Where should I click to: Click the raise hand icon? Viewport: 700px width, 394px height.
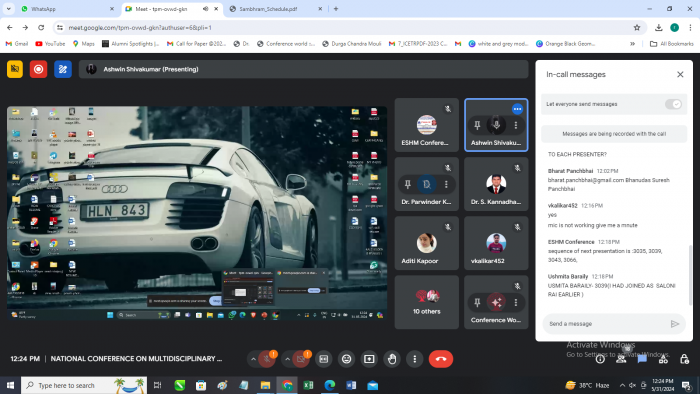coord(392,359)
